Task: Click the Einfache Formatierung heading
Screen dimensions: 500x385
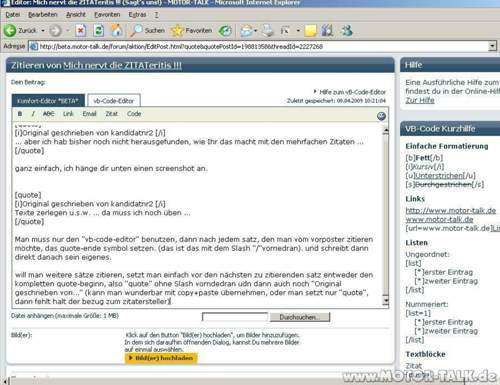Action: [447, 146]
